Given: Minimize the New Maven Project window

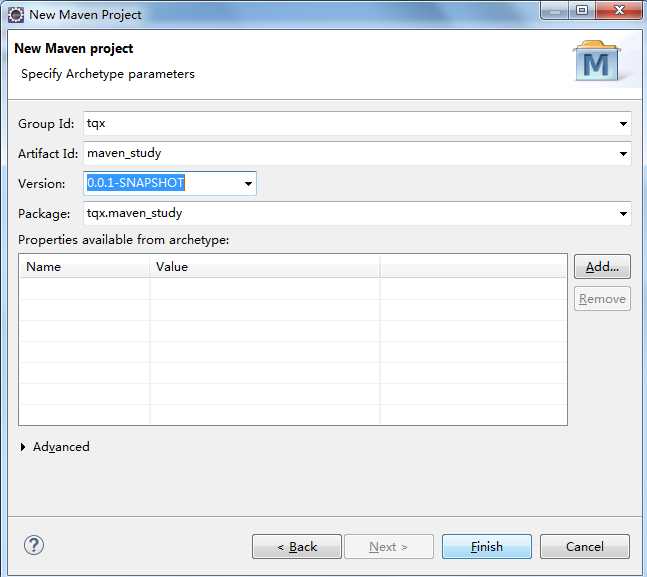Looking at the screenshot, I should (x=555, y=10).
